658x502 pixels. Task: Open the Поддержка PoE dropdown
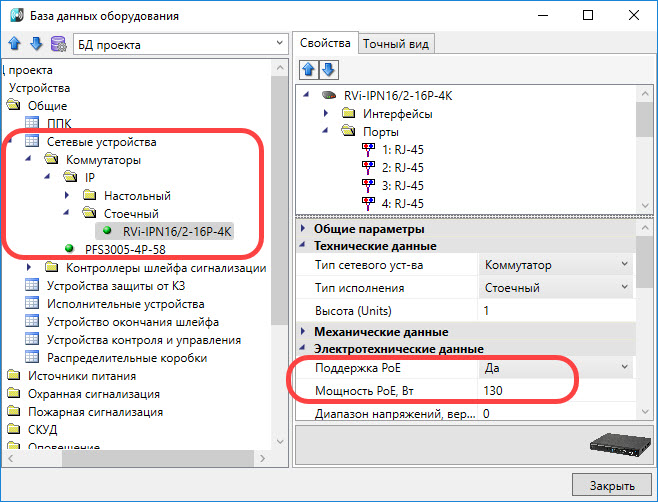point(556,368)
